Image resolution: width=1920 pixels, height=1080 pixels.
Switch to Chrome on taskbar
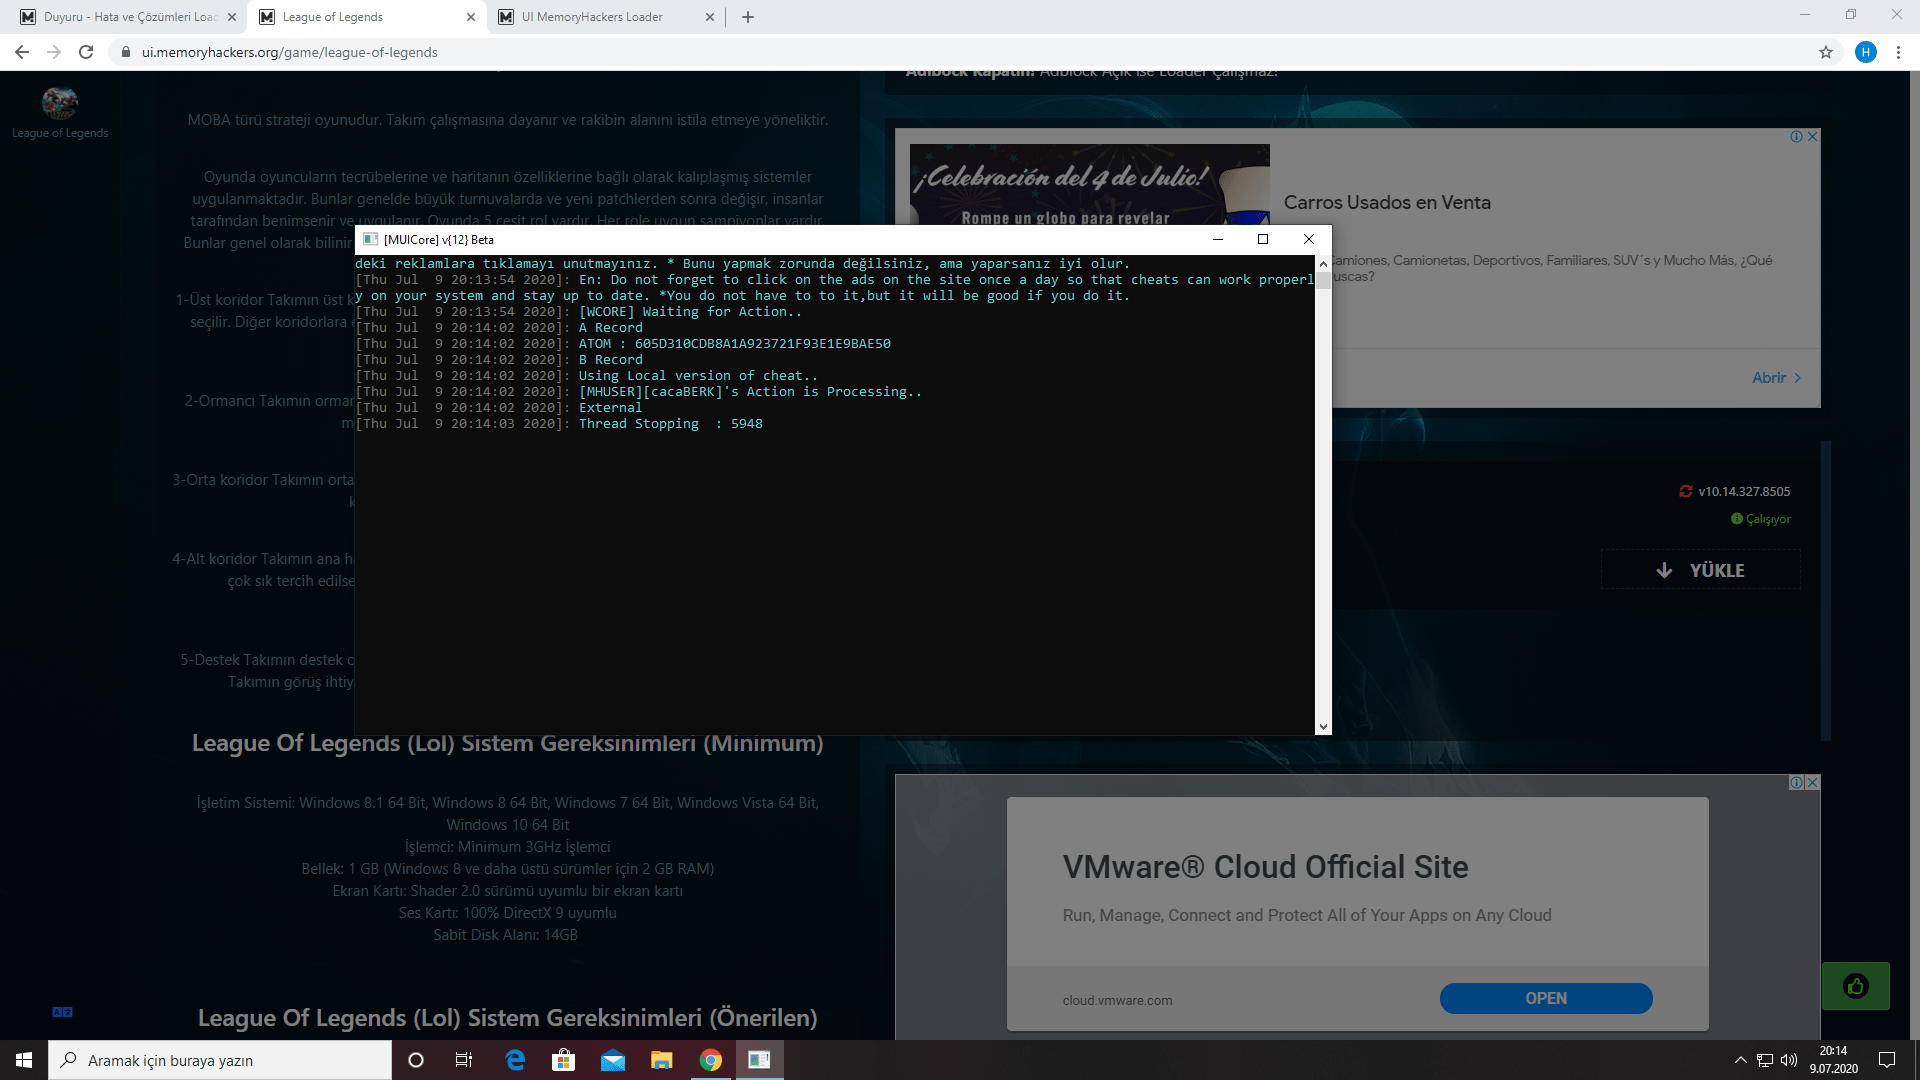710,1060
